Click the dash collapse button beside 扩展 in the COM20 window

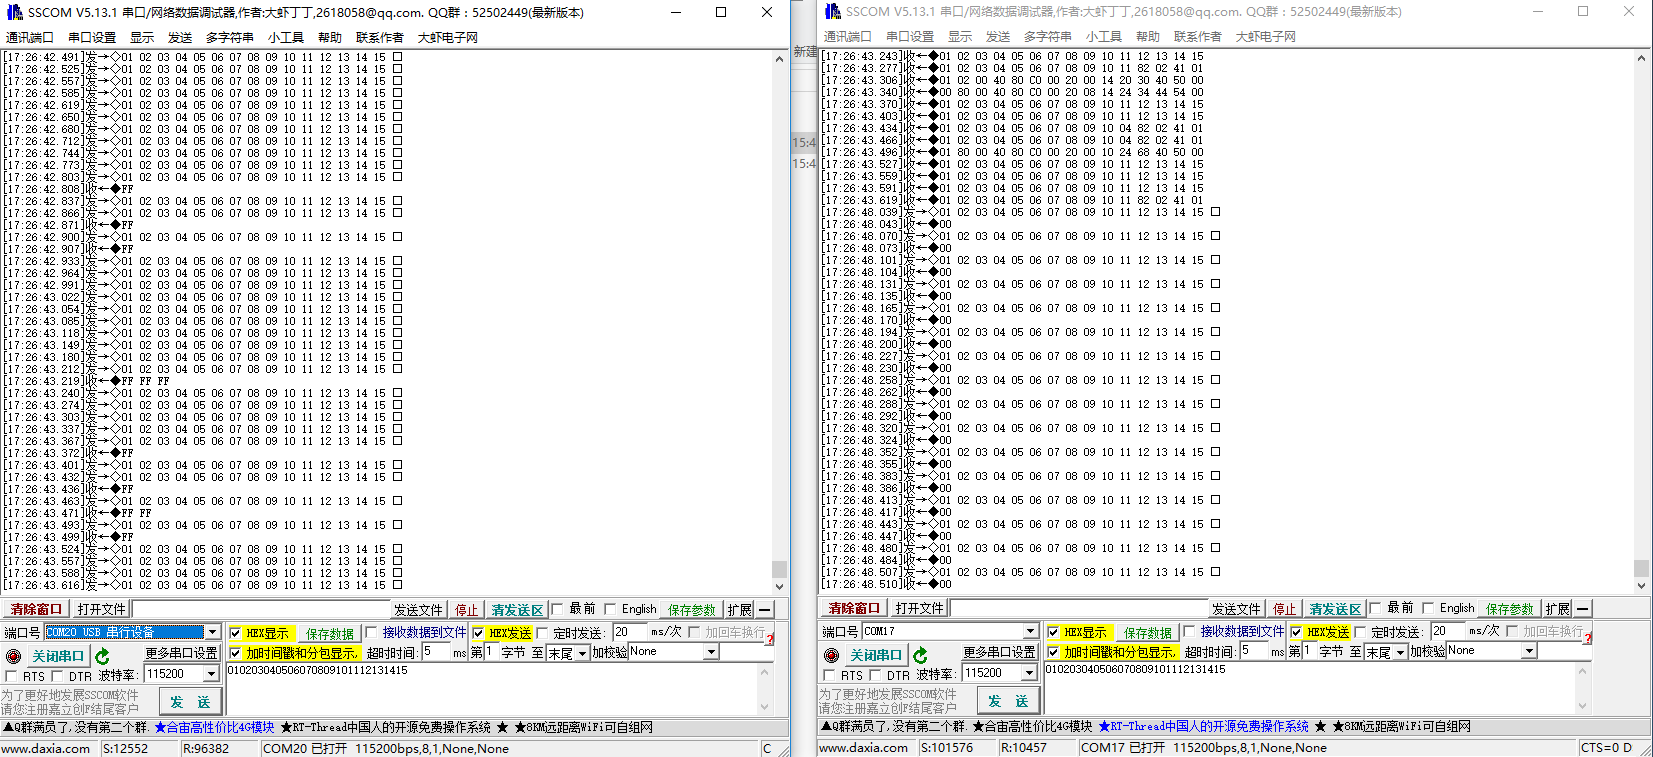coord(765,610)
